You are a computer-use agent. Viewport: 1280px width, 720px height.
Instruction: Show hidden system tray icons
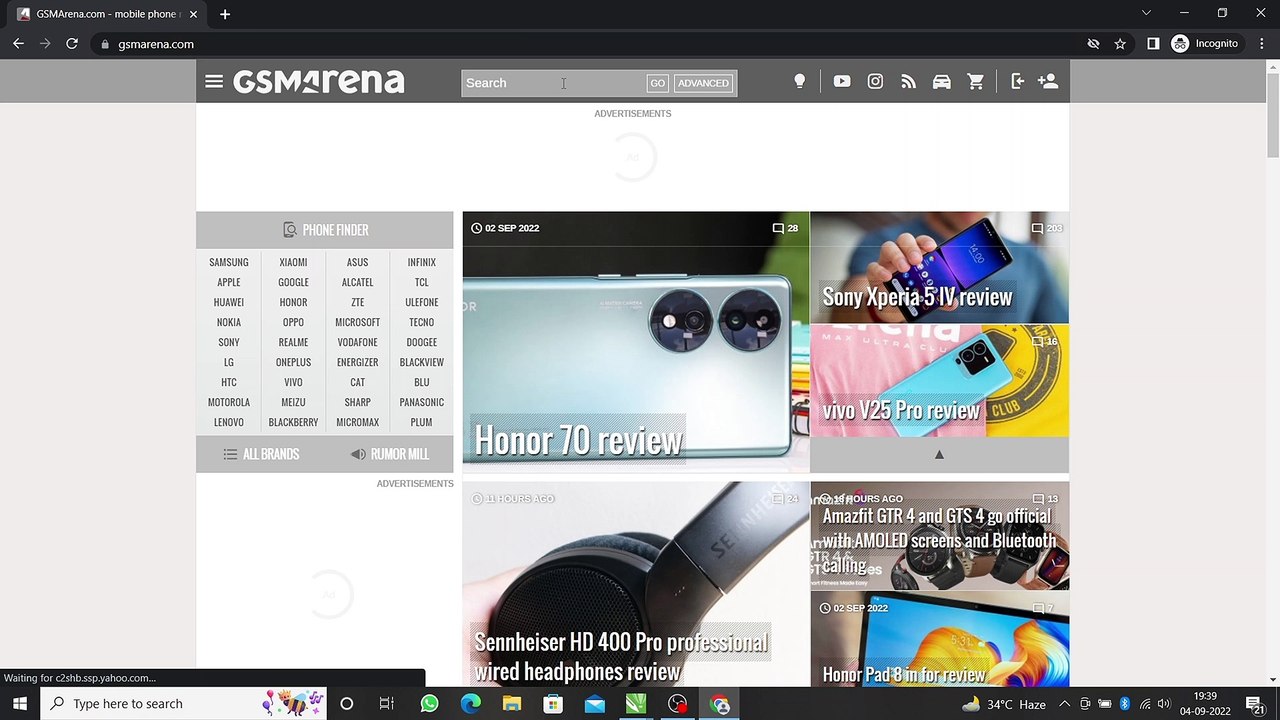pyautogui.click(x=1064, y=704)
